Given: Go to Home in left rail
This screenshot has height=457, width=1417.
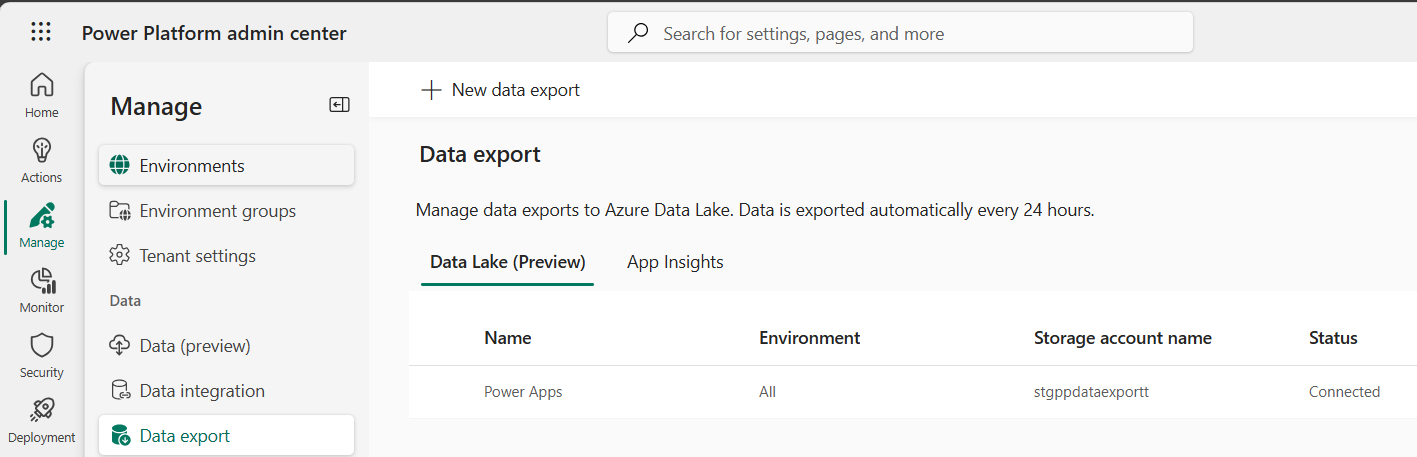Looking at the screenshot, I should [41, 96].
